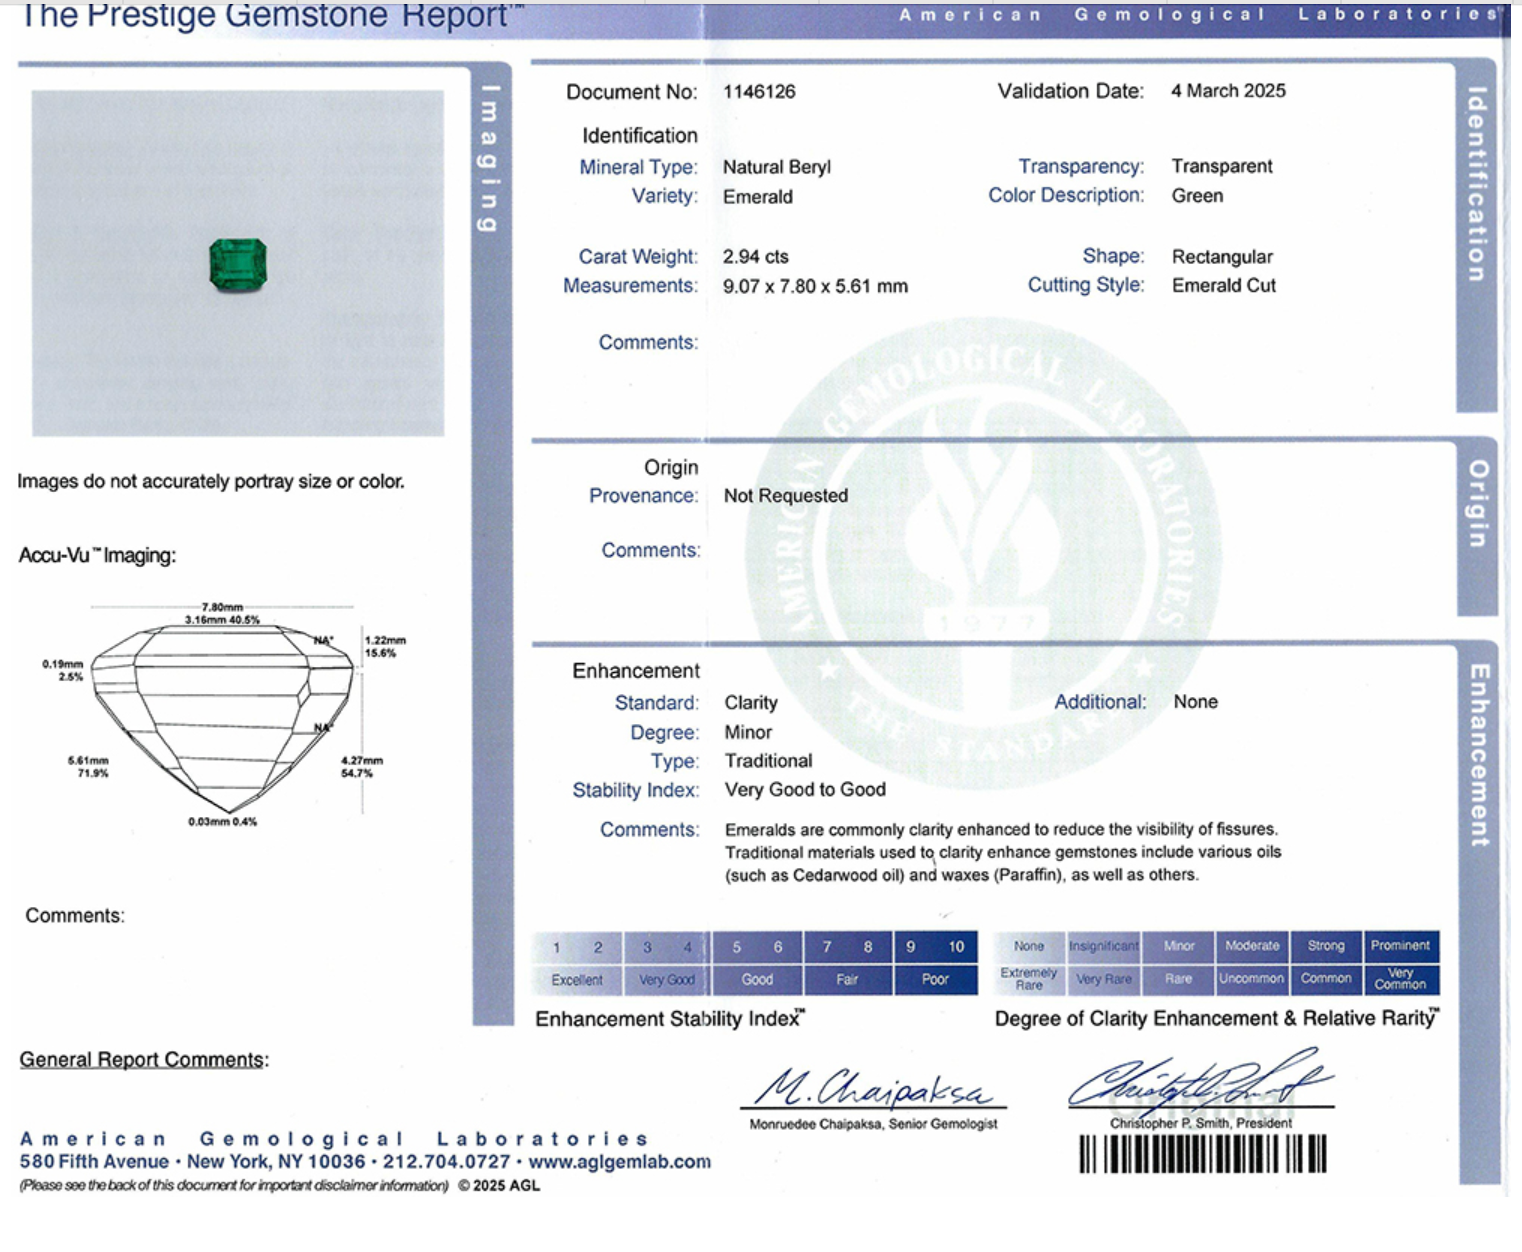Click the "Extremely Rare" rarity cell
This screenshot has width=1522, height=1252.
[1029, 979]
